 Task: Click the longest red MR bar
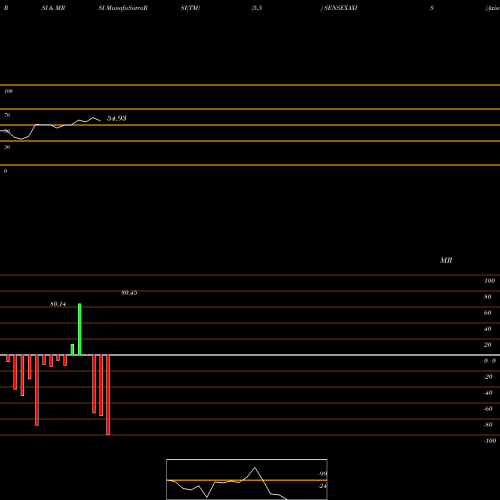tap(108, 395)
